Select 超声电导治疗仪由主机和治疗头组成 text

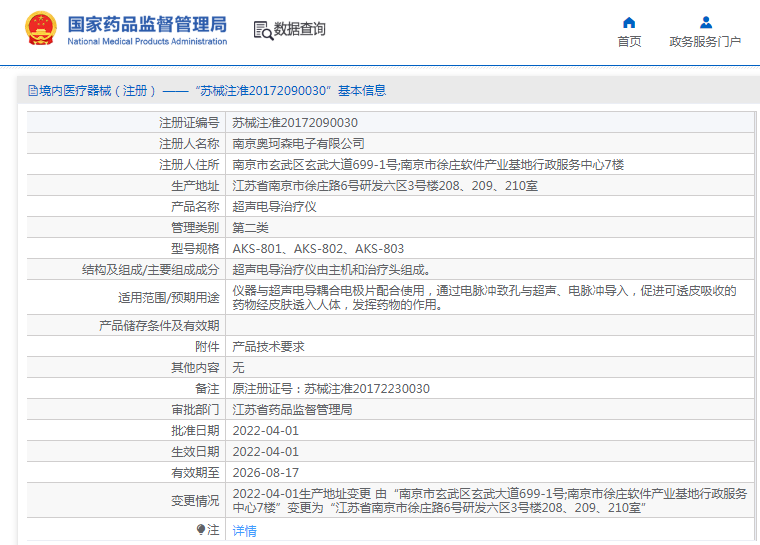click(332, 270)
